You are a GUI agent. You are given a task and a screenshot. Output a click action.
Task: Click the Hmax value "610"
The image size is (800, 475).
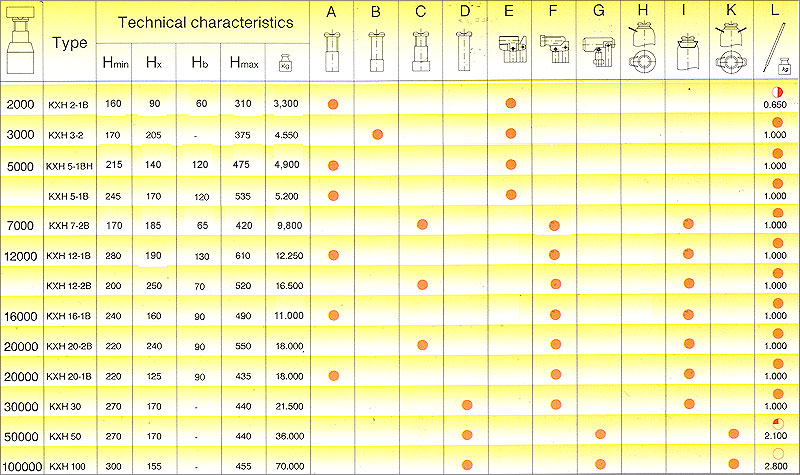click(243, 256)
